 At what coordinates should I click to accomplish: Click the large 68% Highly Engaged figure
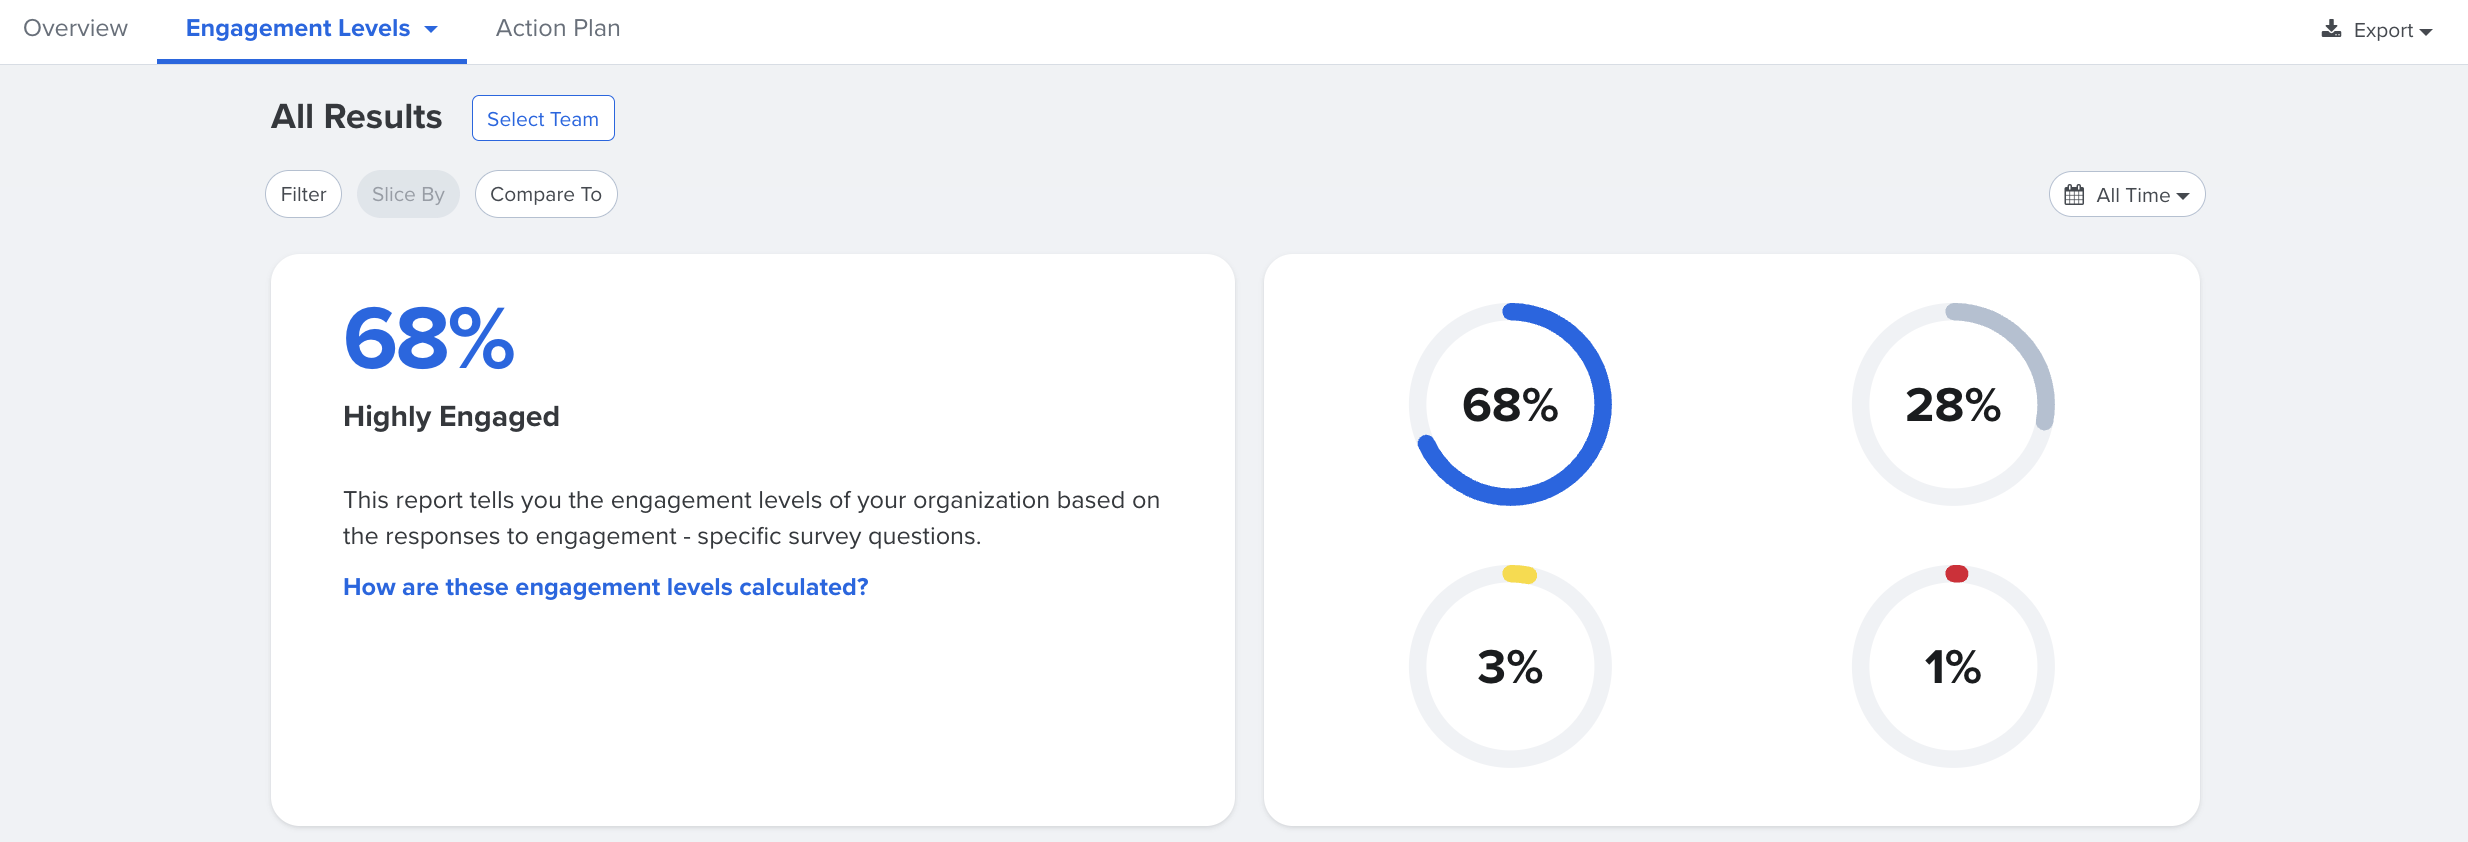pos(429,339)
